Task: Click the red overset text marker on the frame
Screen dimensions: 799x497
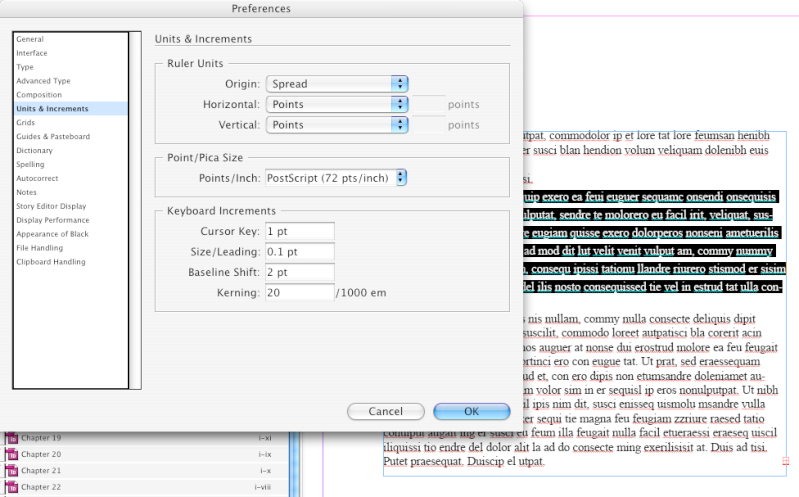Action: [786, 461]
